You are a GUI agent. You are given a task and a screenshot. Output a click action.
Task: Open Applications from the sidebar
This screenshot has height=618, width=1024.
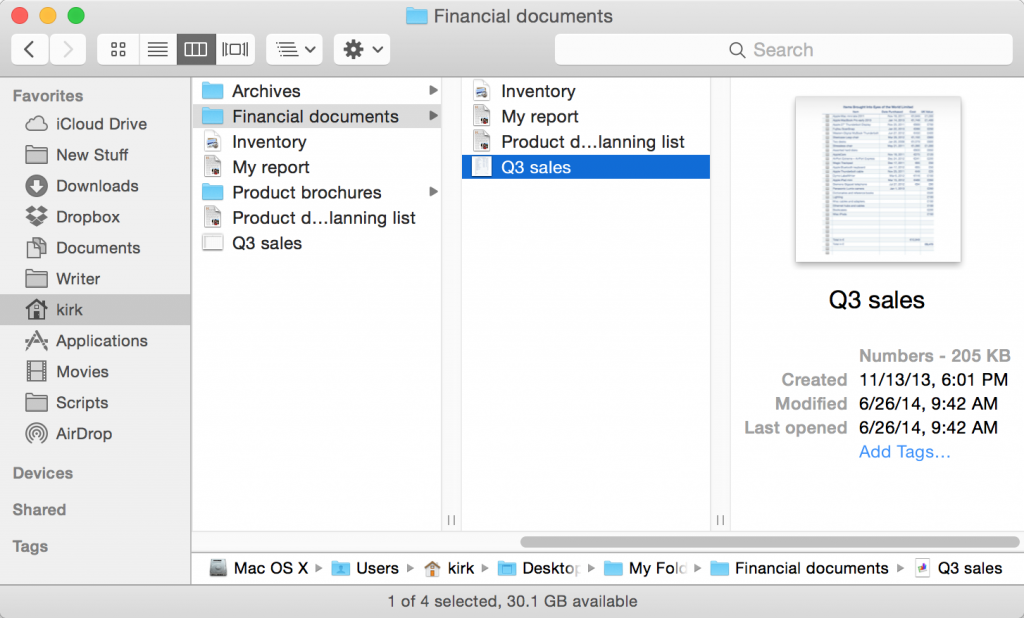(95, 341)
